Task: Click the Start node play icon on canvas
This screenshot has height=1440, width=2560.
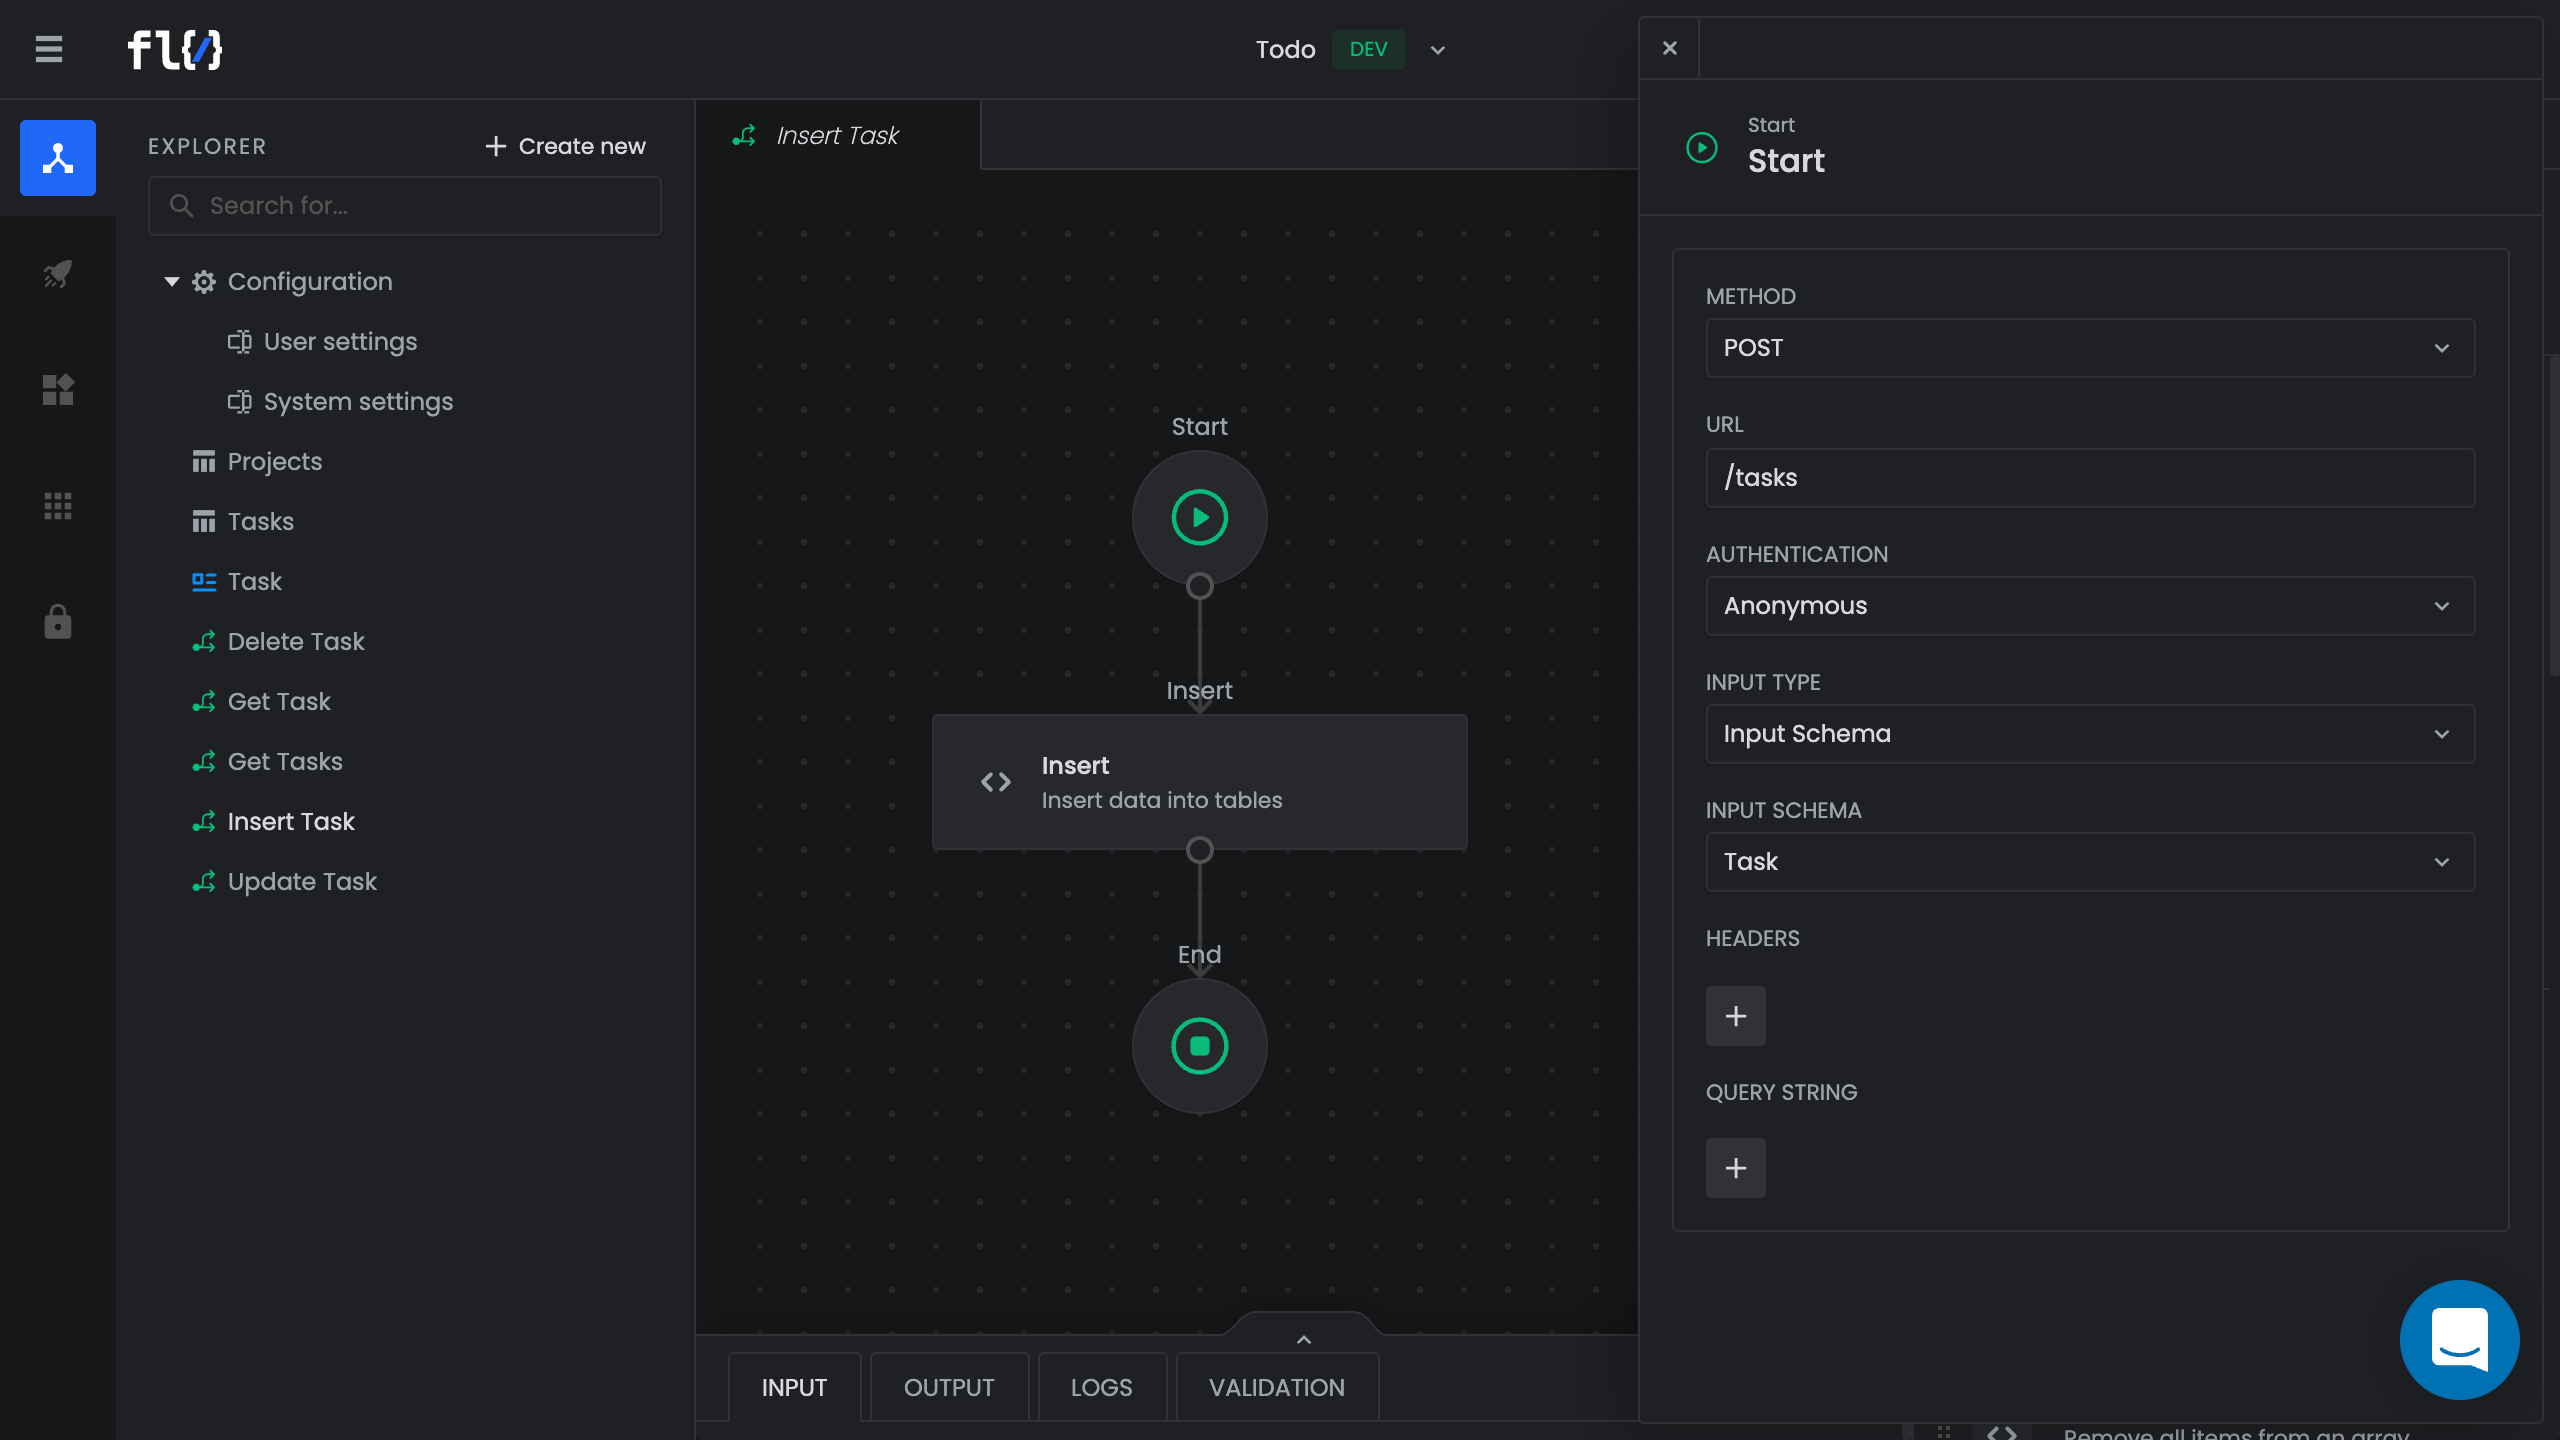Action: point(1199,518)
